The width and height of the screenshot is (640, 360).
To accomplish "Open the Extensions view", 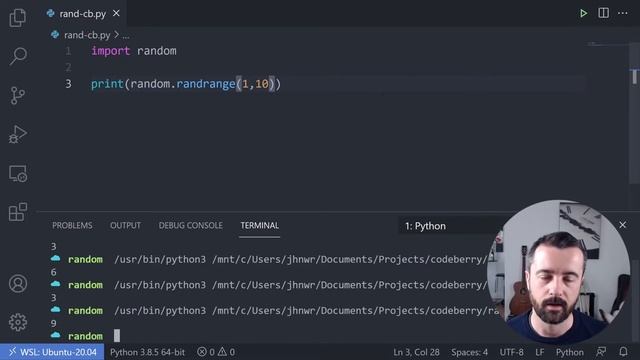I will tap(18, 212).
